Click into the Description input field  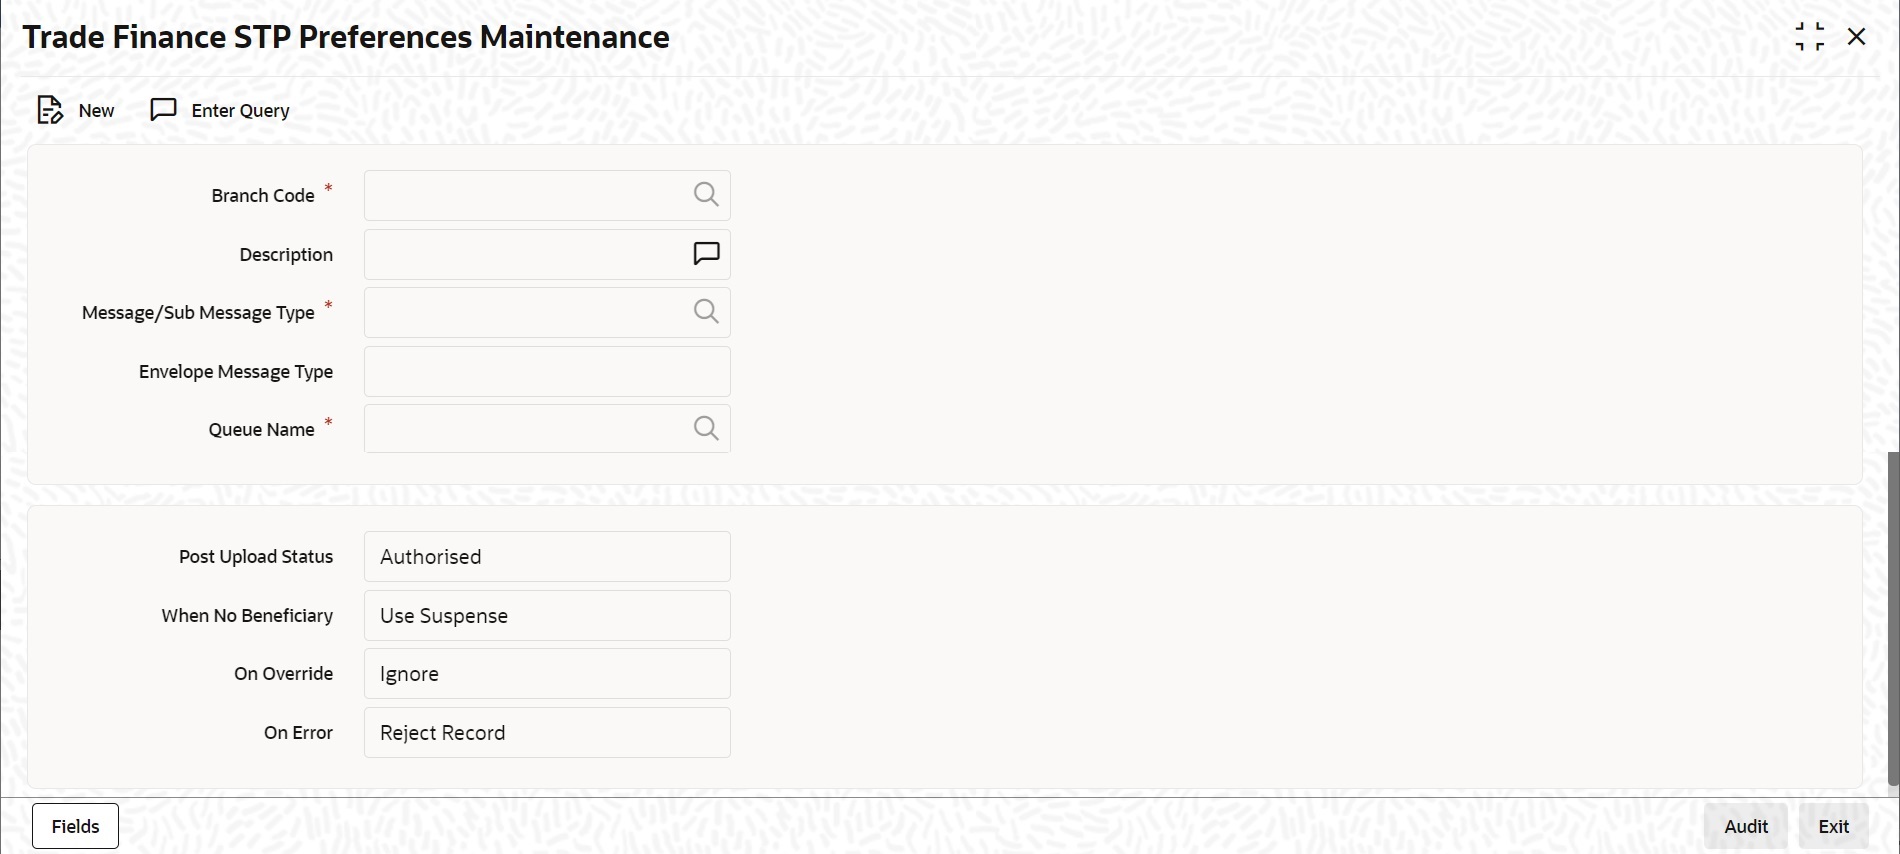525,254
